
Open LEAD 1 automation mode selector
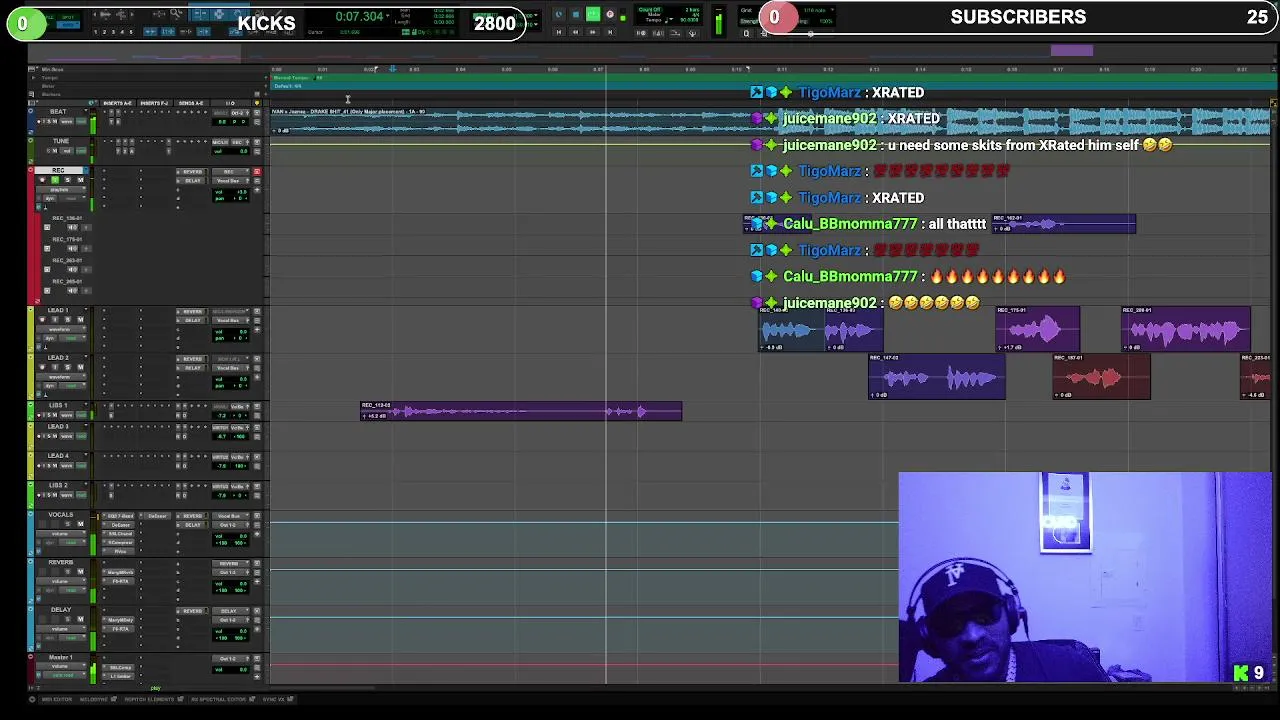point(73,338)
